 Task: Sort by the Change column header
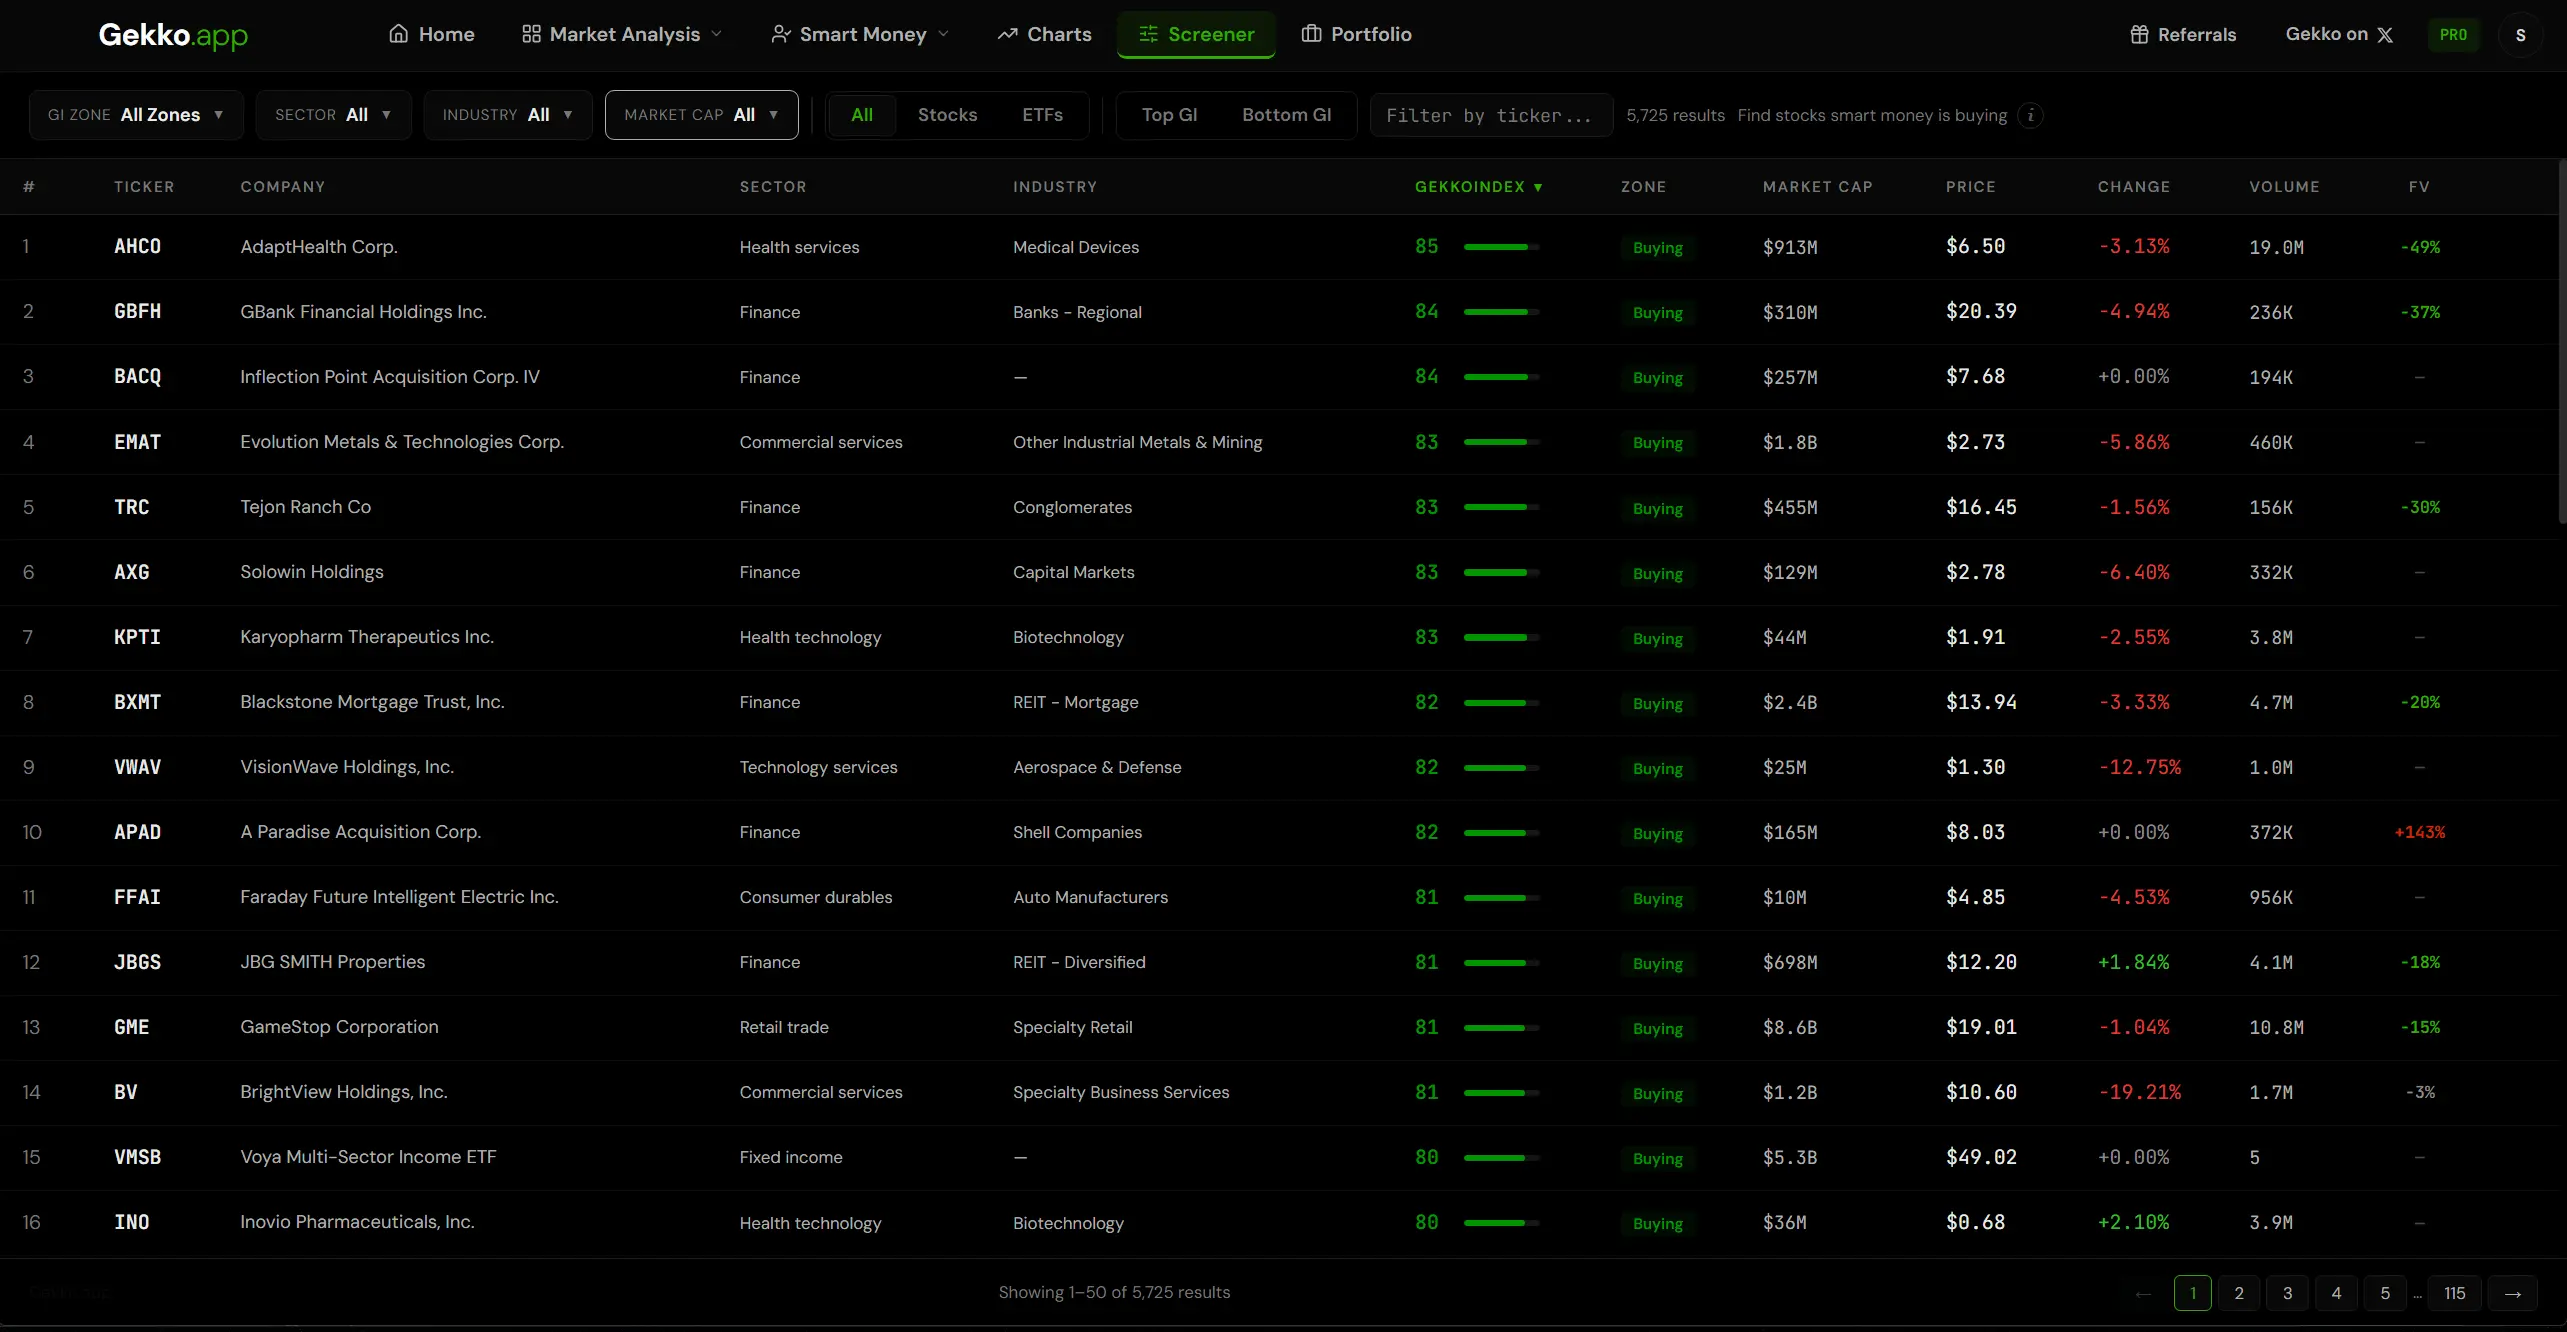2133,187
